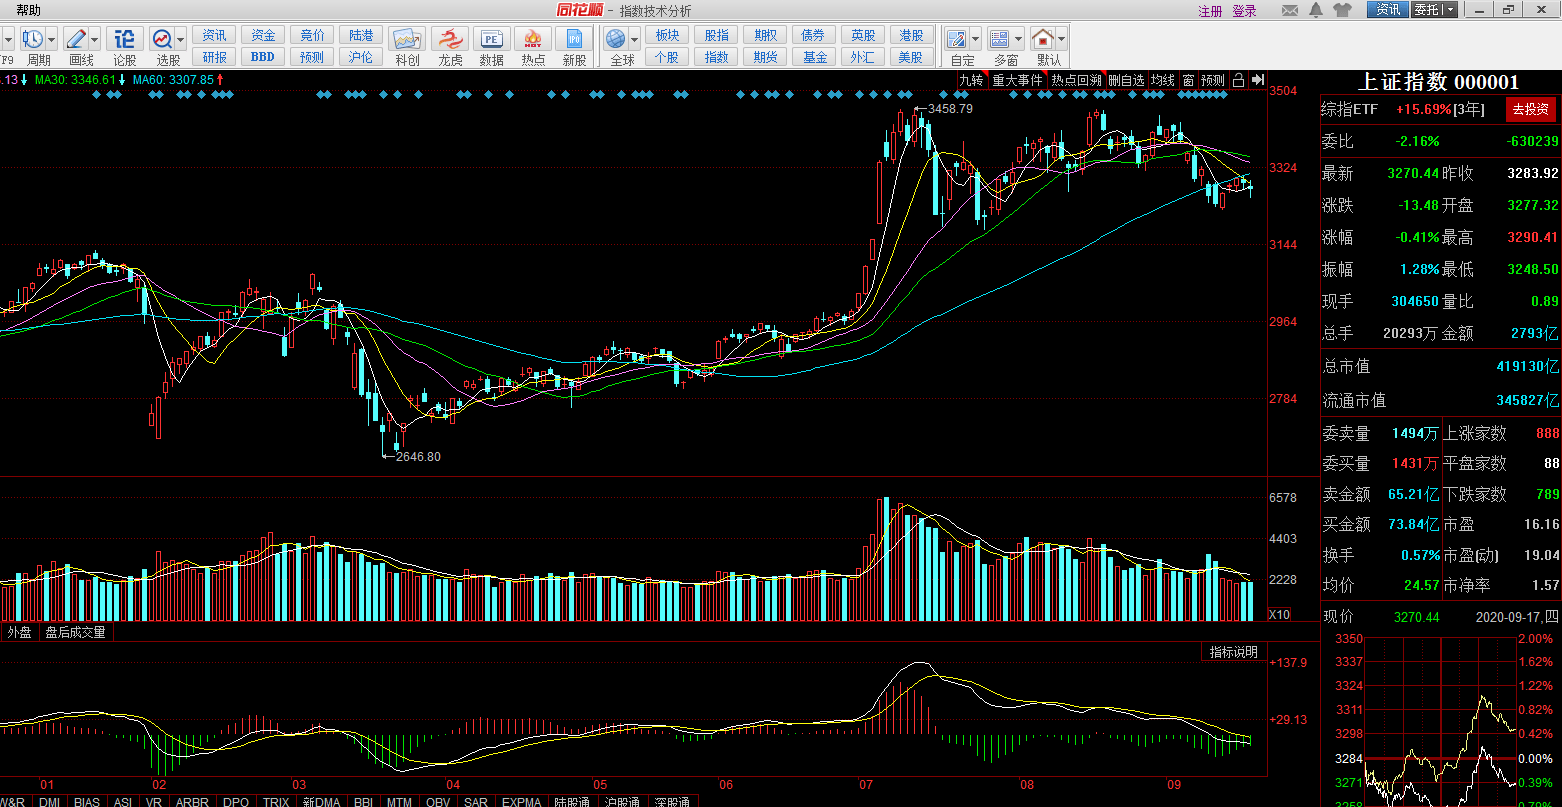1562x807 pixels.
Task: Open the 新股 IPO icon
Action: point(575,39)
